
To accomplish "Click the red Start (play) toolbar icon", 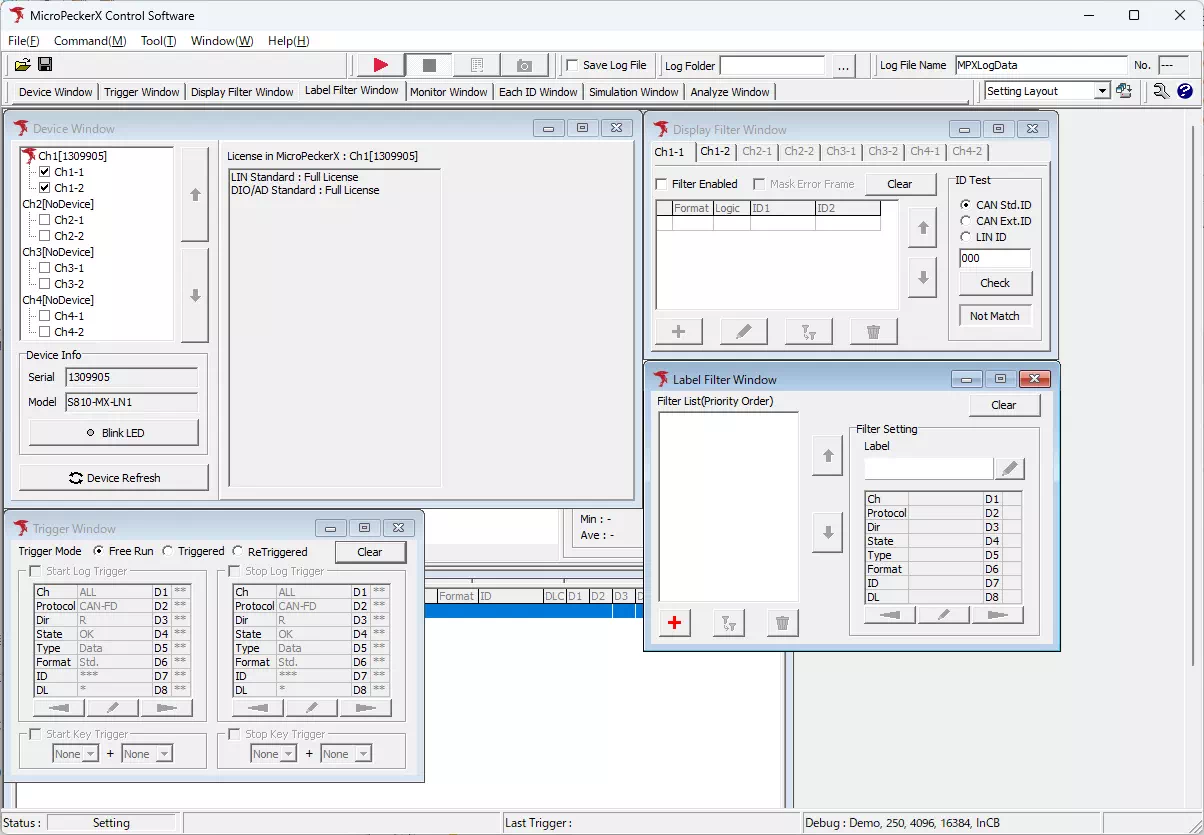I will 380,65.
